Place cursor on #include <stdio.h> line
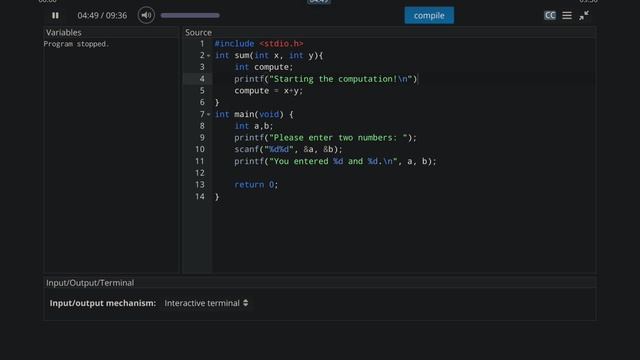The image size is (640, 360). tap(259, 44)
